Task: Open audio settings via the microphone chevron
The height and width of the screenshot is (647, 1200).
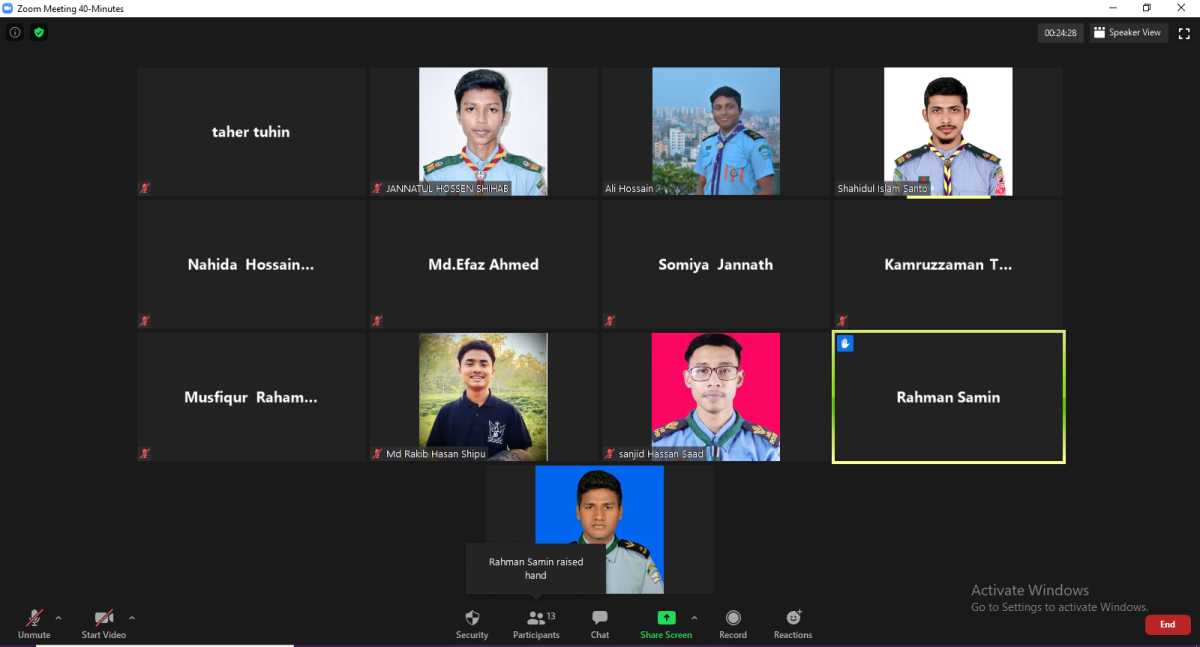Action: pos(57,617)
